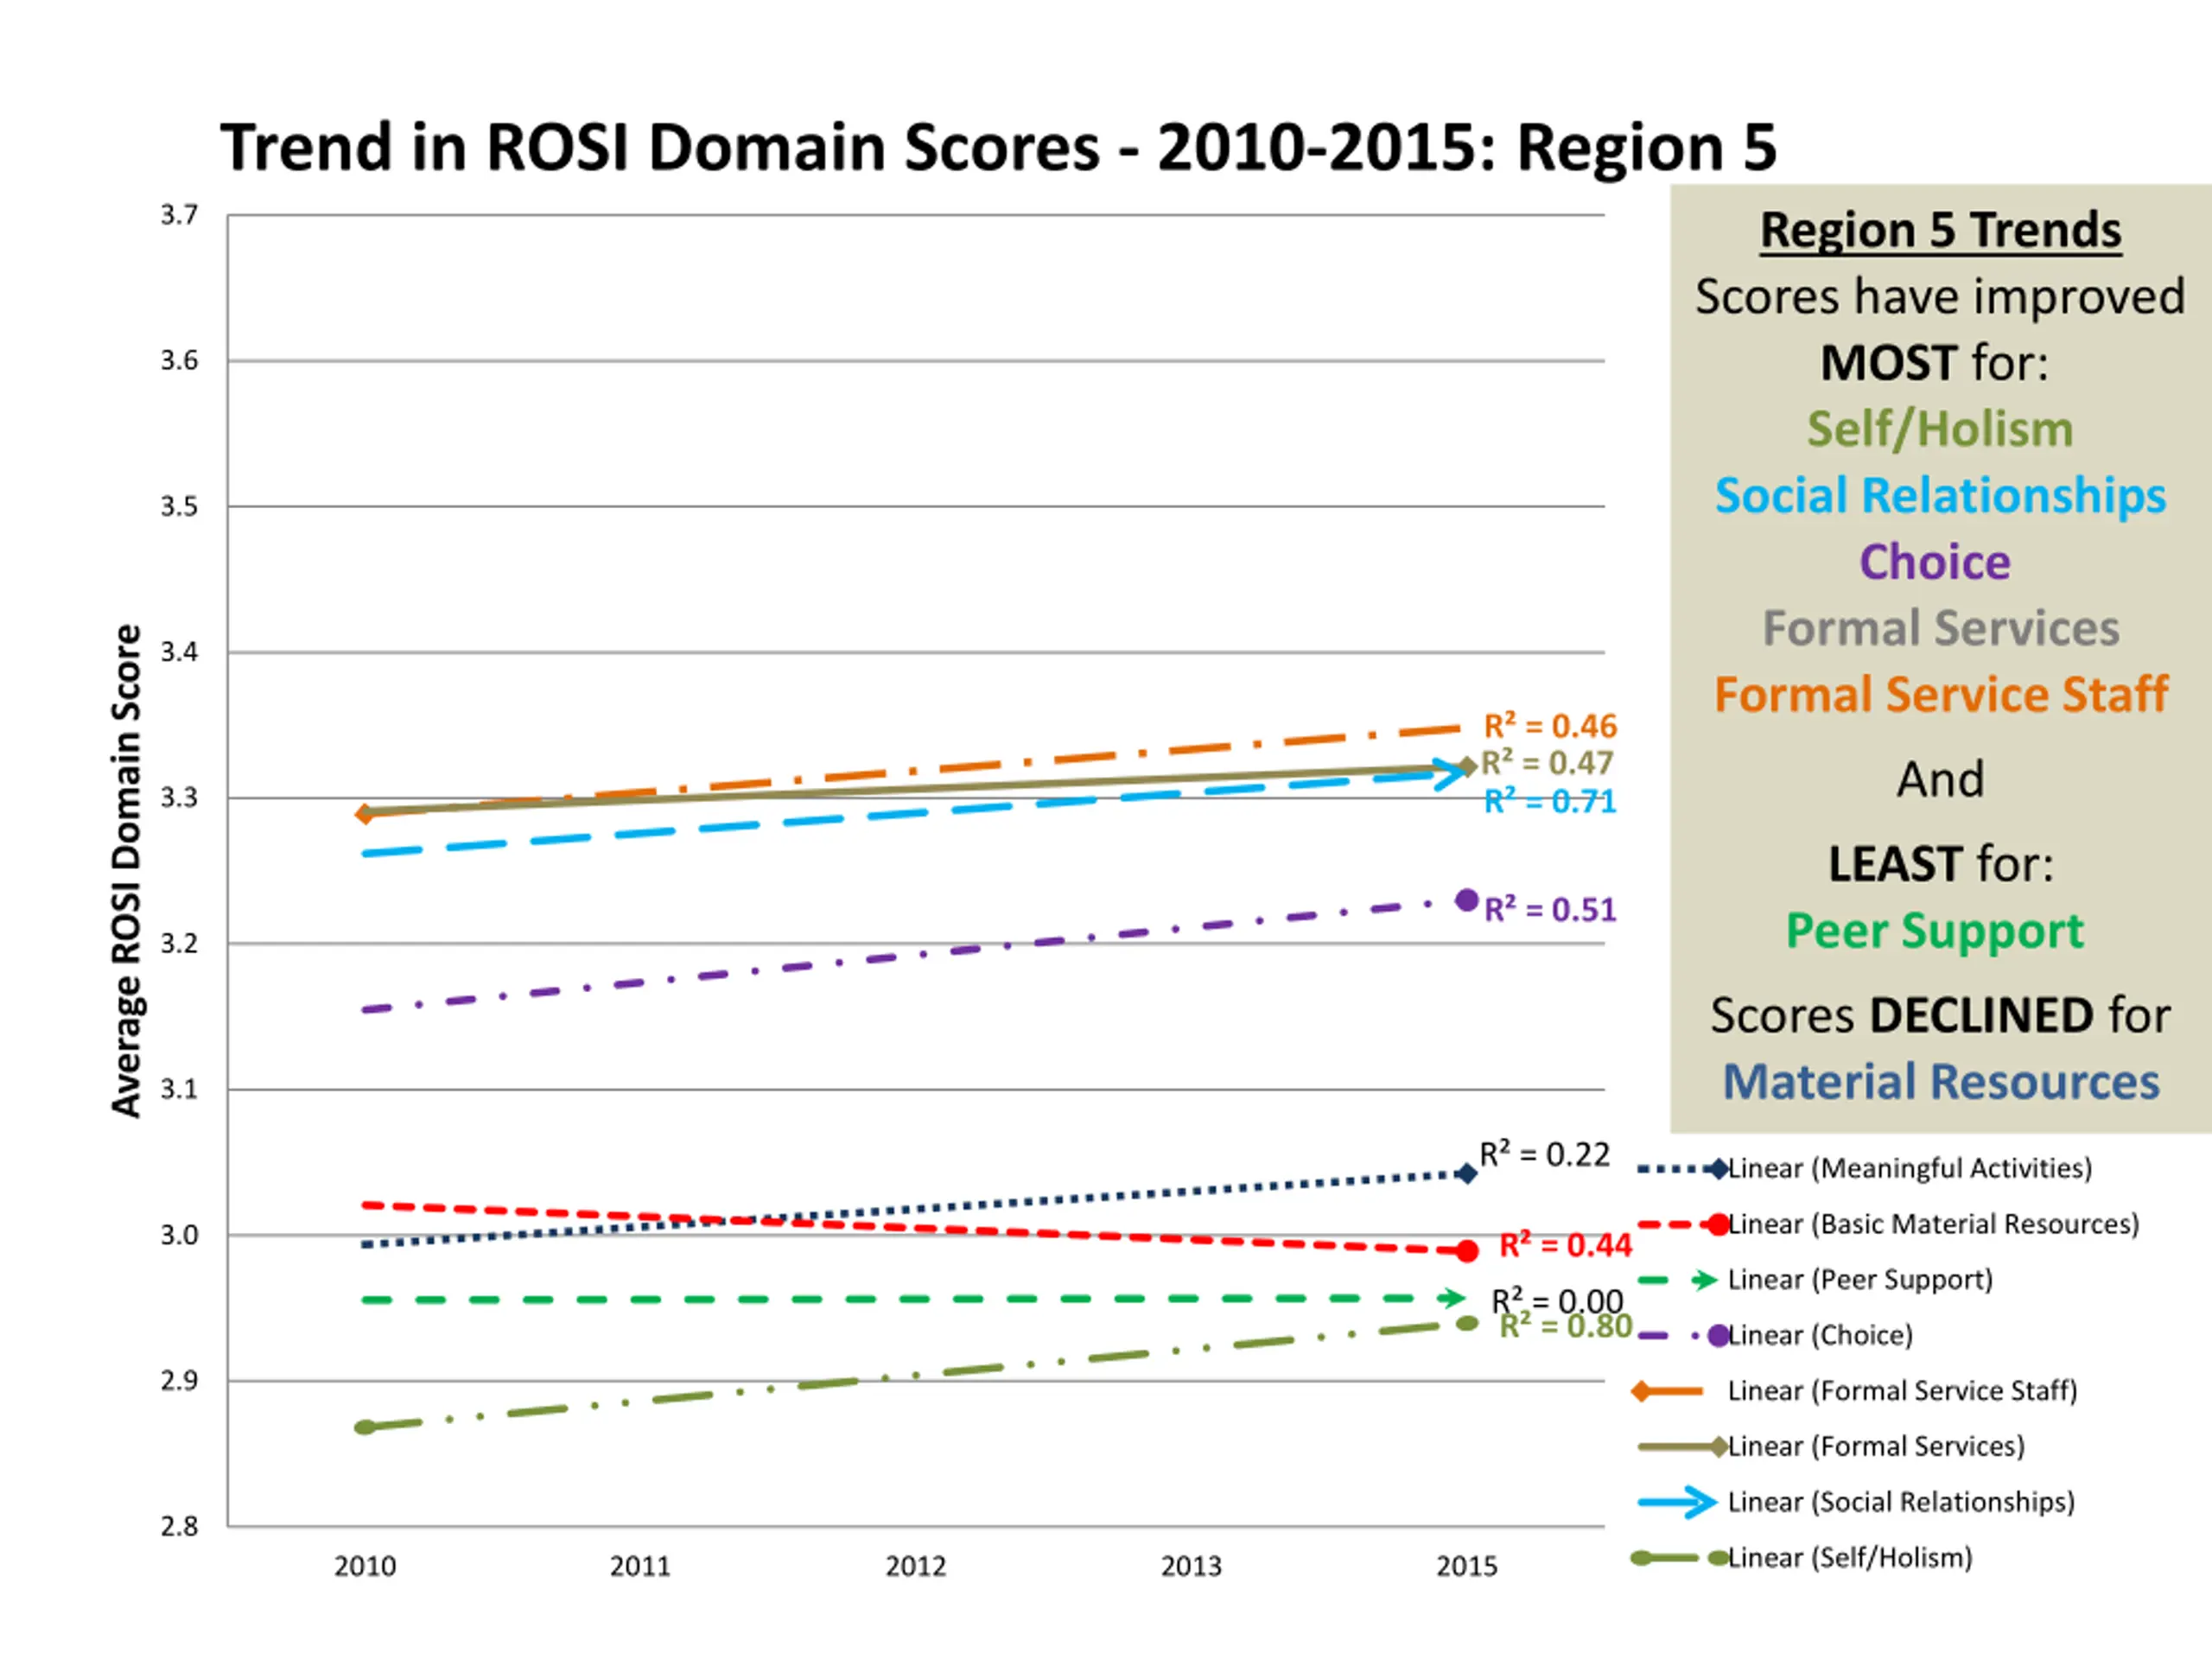
Task: Click the tan diamond legend marker for Formal Services
Action: 1718,1447
